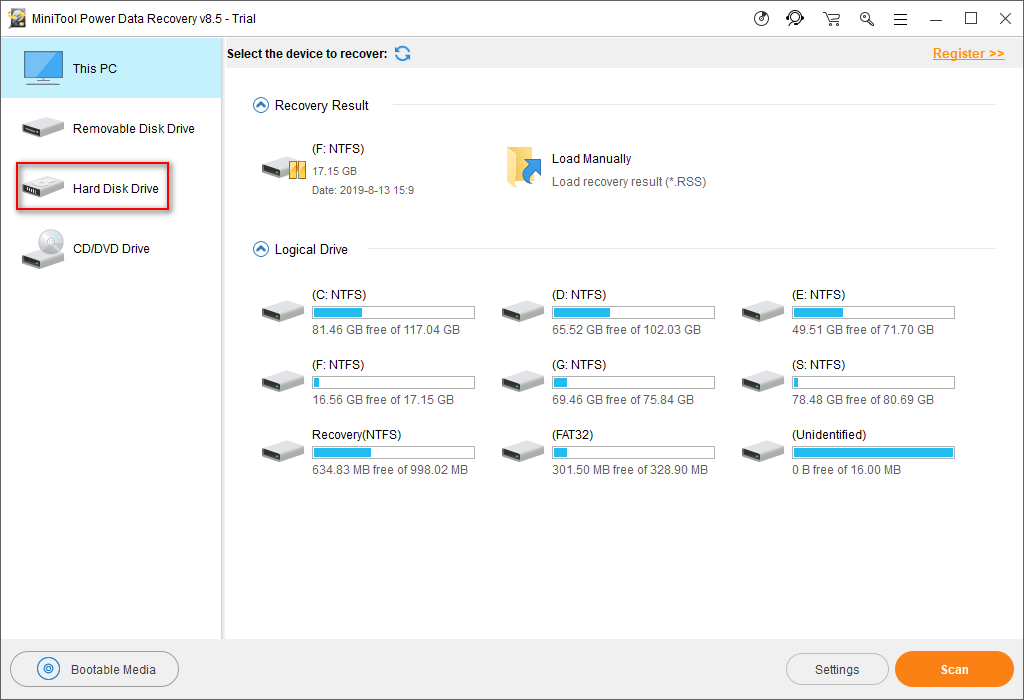The width and height of the screenshot is (1024, 700).
Task: Click the F: NTFS logical drive icon
Action: pos(283,381)
